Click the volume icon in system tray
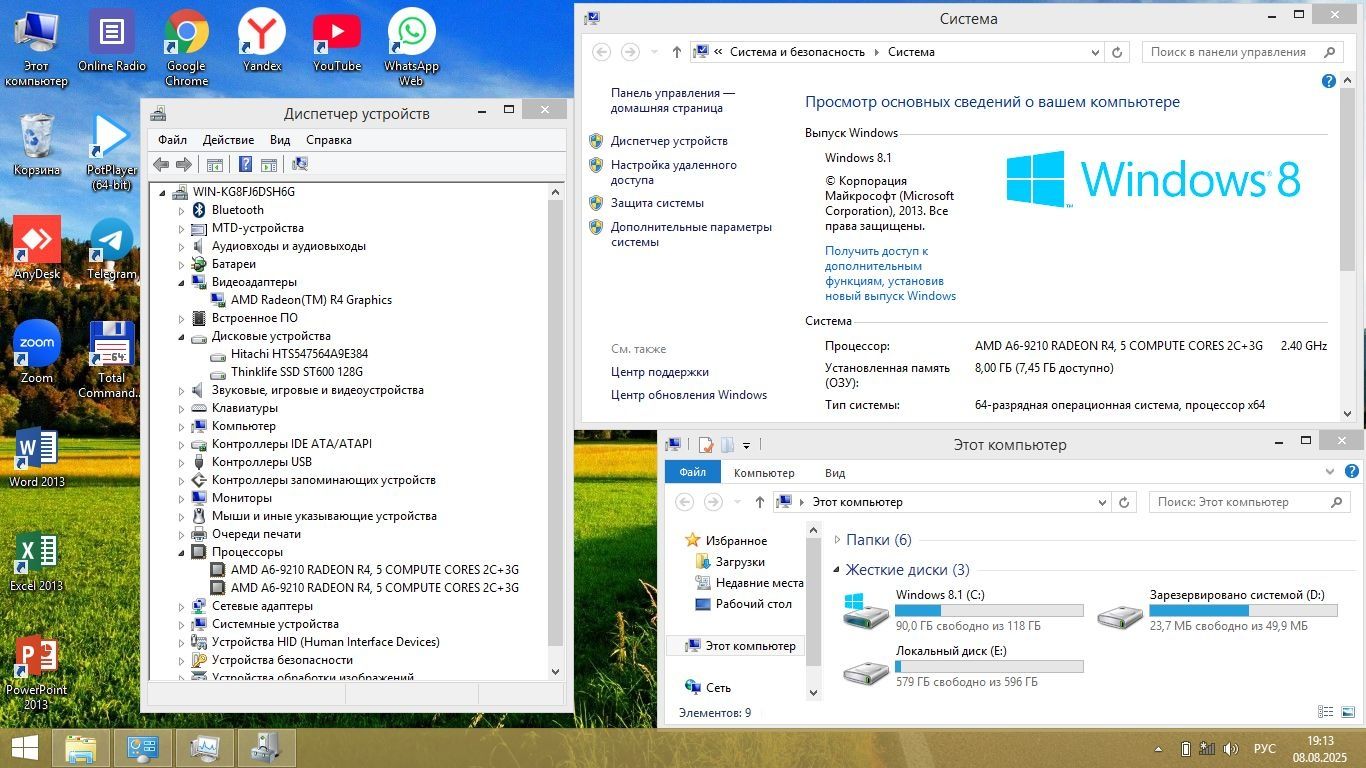Image resolution: width=1366 pixels, height=768 pixels. 1231,748
